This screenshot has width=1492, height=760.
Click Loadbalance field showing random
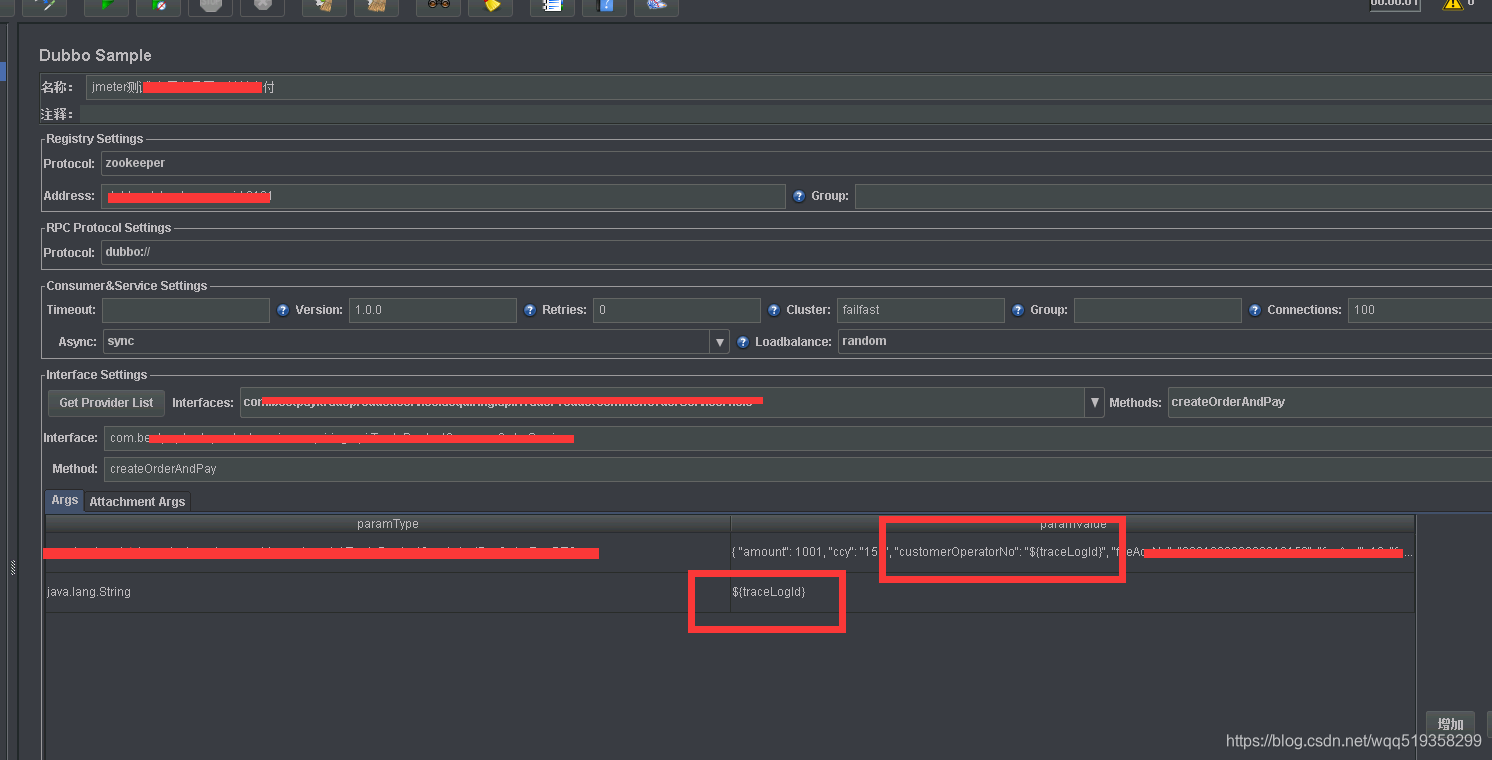[1165, 341]
